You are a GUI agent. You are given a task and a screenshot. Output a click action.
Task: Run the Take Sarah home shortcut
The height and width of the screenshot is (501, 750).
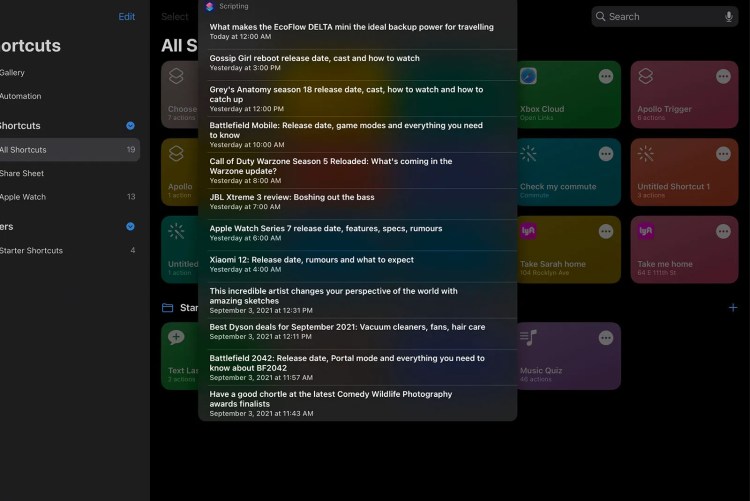pyautogui.click(x=569, y=250)
